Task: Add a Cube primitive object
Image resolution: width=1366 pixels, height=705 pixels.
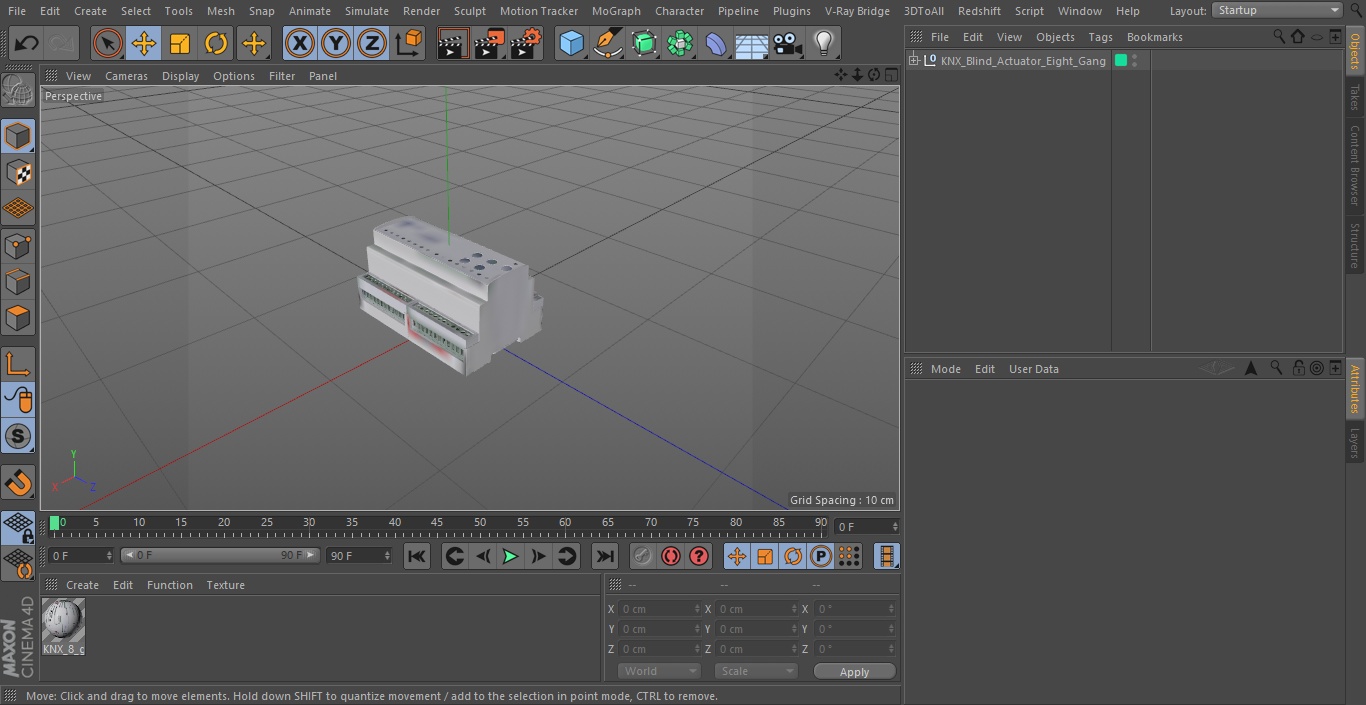Action: [571, 43]
